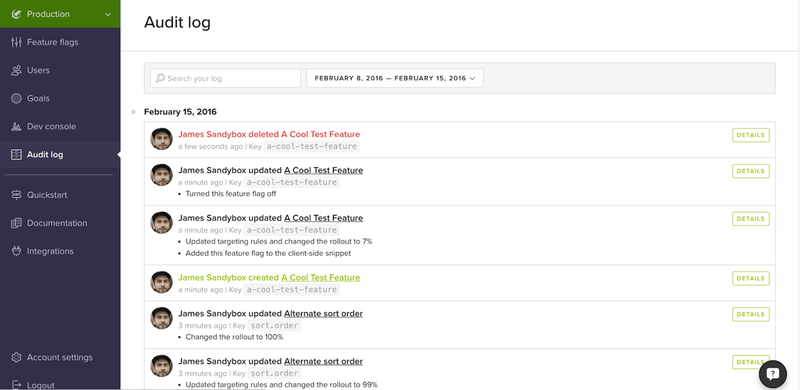Expand the Production environment dropdown

60,14
